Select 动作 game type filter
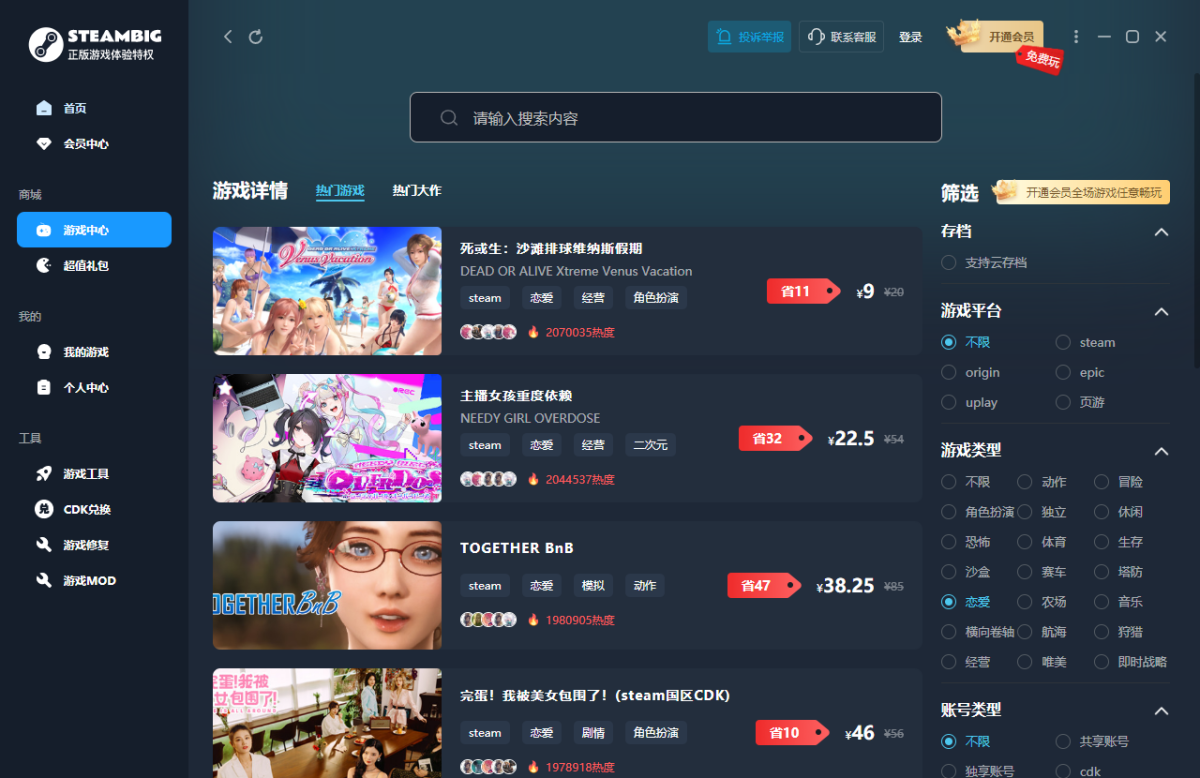Image resolution: width=1200 pixels, height=778 pixels. tap(1025, 482)
